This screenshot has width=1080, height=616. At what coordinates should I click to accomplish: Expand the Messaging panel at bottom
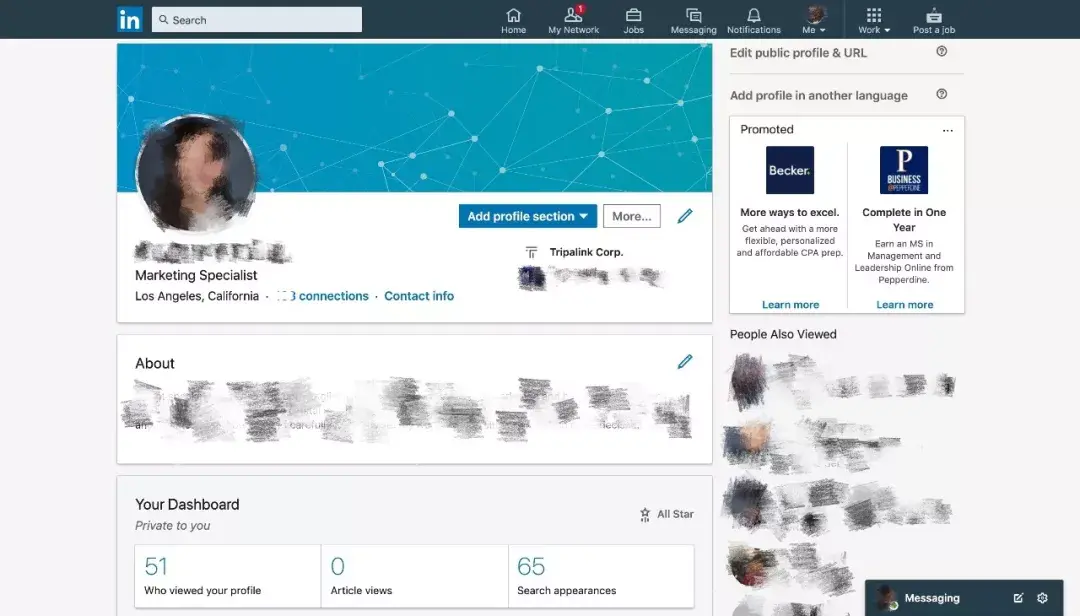point(930,597)
